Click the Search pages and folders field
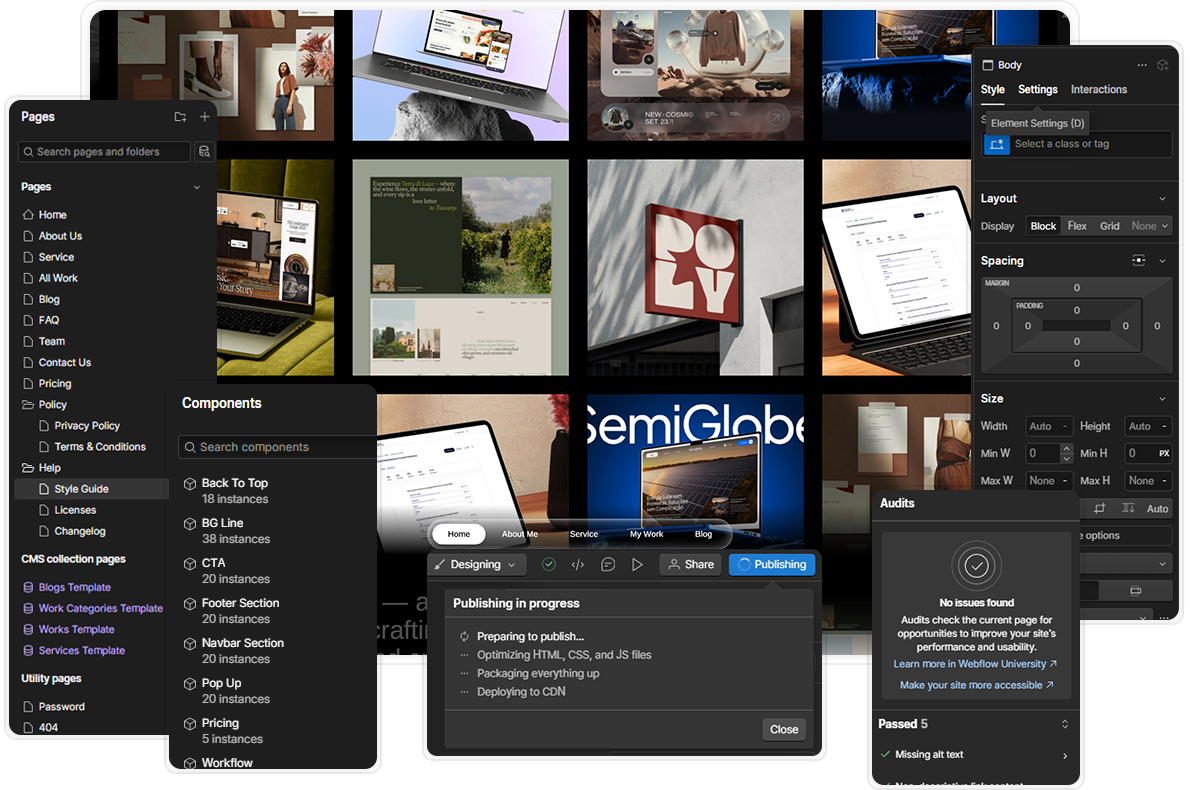 click(104, 152)
